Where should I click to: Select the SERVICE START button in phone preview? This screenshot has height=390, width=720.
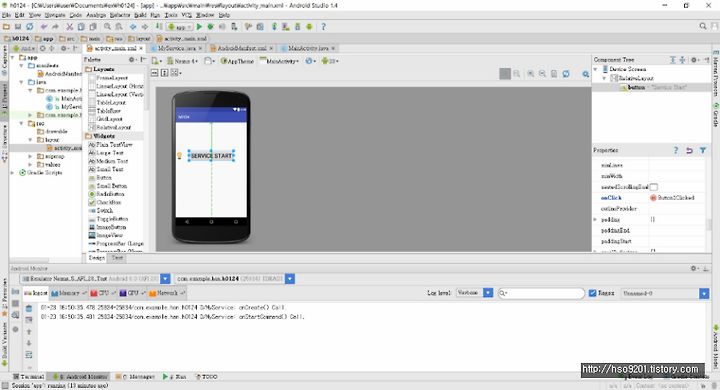pos(211,156)
